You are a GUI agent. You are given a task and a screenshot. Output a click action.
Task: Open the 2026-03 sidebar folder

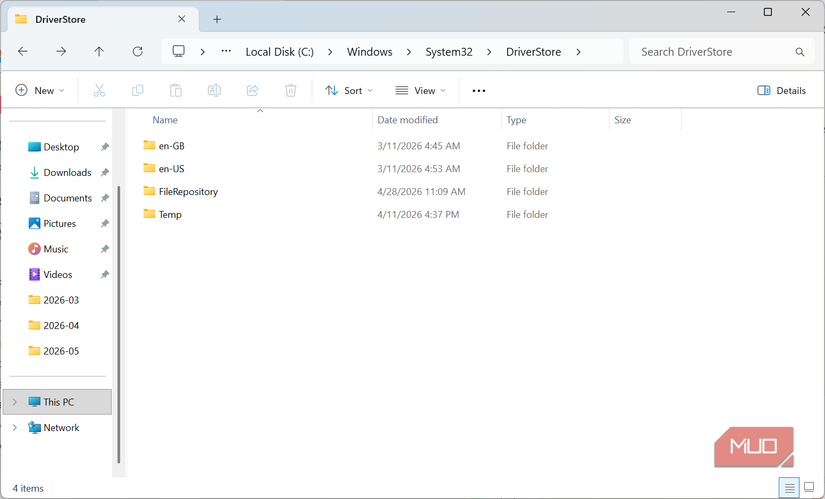point(61,300)
